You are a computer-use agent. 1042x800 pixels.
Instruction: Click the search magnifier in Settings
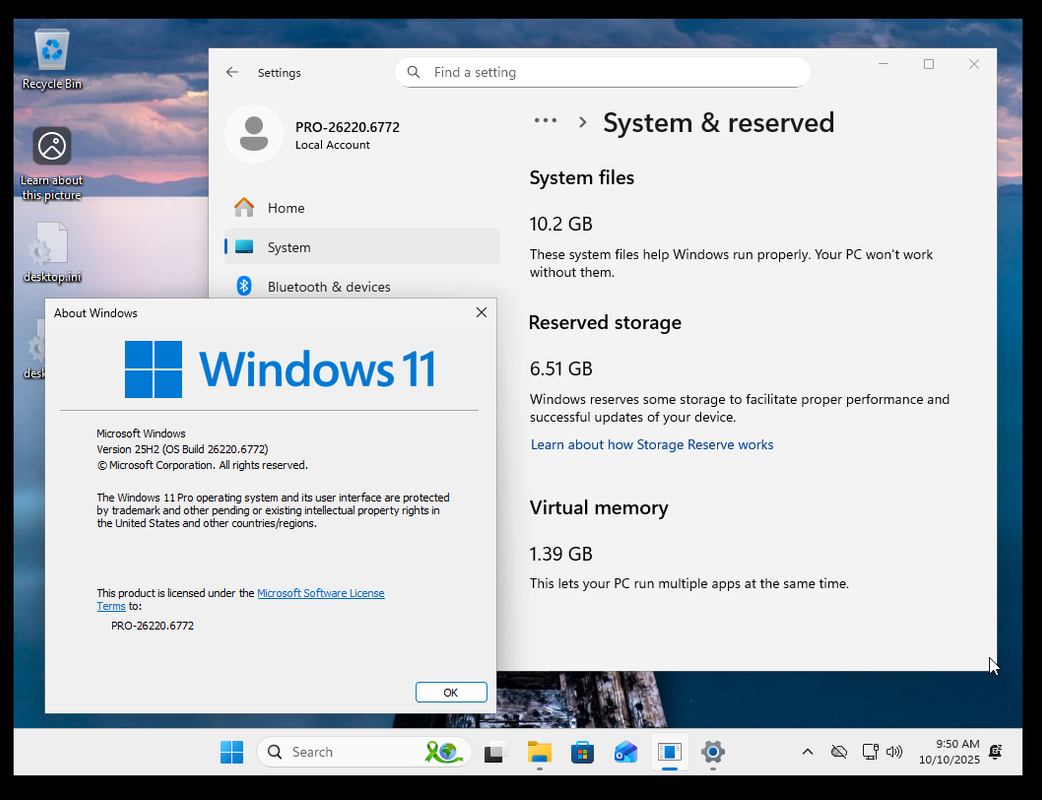tap(413, 72)
